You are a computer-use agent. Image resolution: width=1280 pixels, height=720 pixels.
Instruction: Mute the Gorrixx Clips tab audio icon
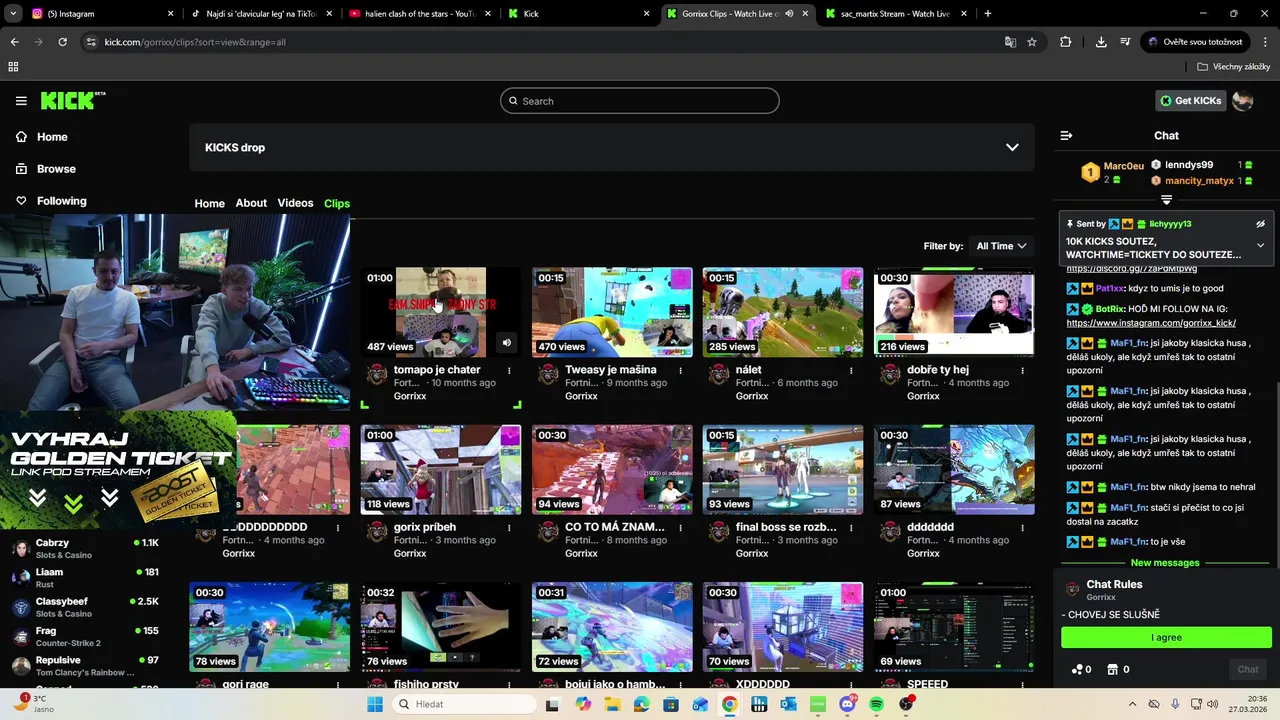pos(789,14)
